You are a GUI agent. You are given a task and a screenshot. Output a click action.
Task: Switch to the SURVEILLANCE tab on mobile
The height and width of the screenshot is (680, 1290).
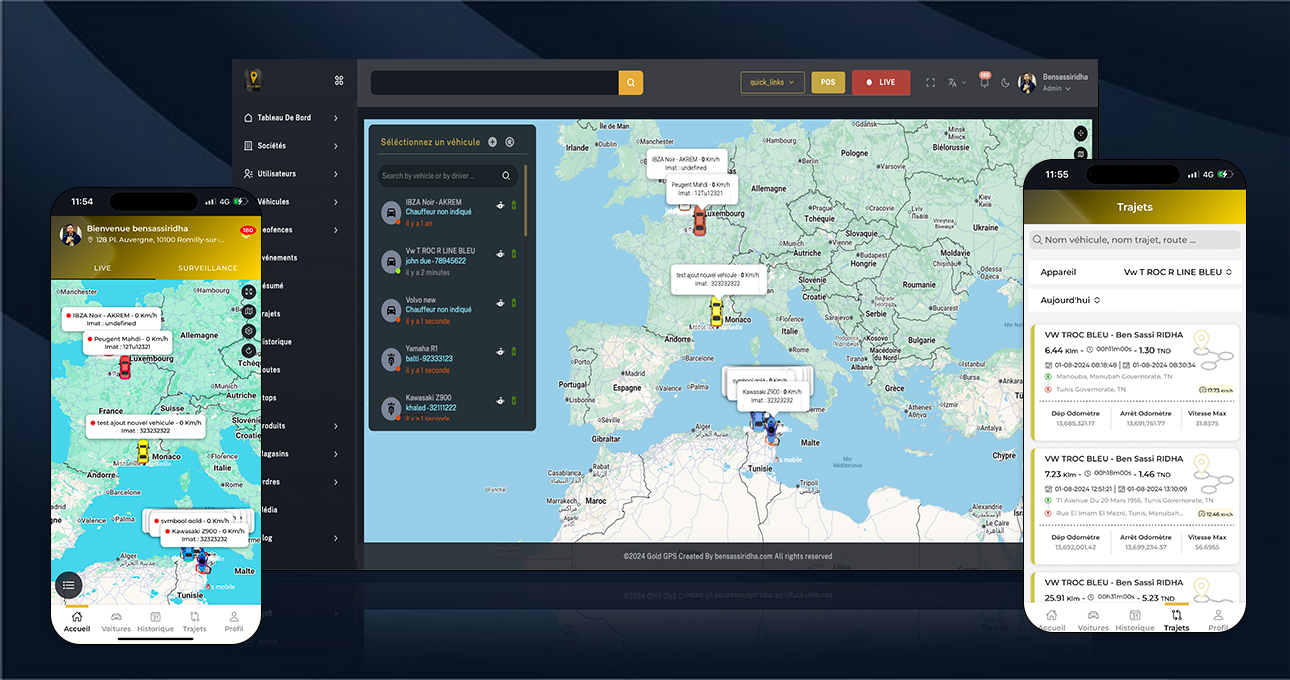click(x=207, y=268)
